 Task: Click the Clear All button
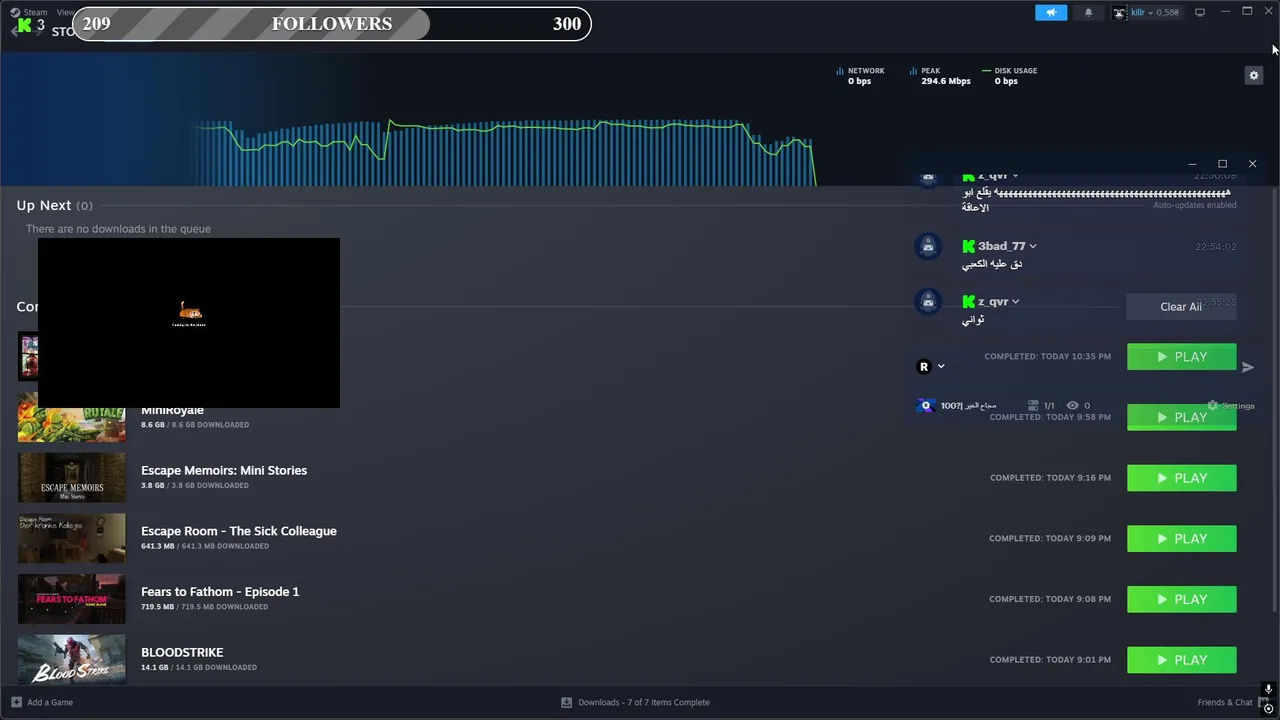(x=1181, y=307)
